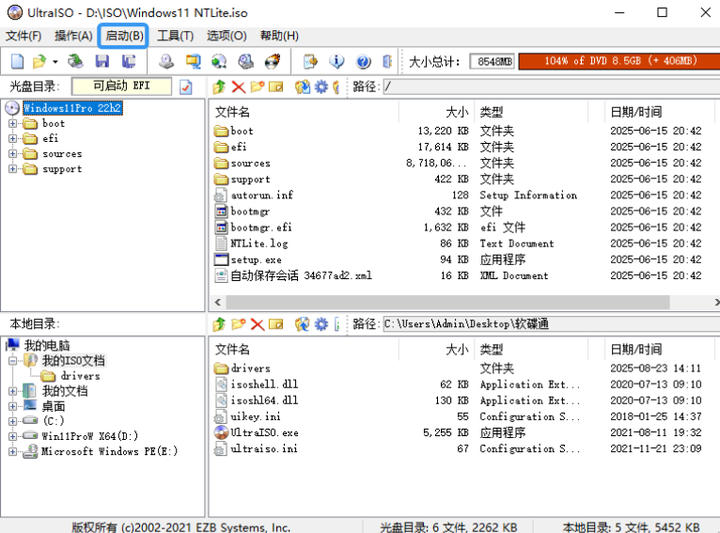The width and height of the screenshot is (720, 533).
Task: Open the 工具(T) menu
Action: [x=175, y=36]
